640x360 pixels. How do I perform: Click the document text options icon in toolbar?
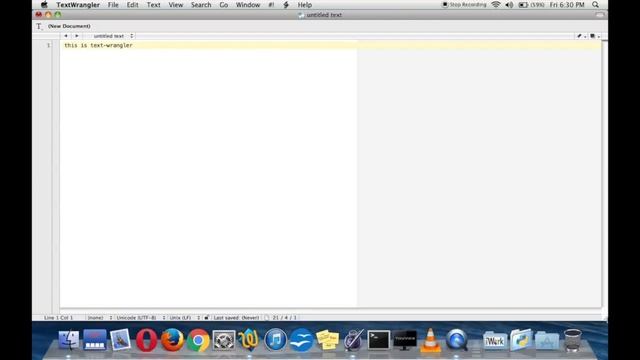click(x=39, y=26)
